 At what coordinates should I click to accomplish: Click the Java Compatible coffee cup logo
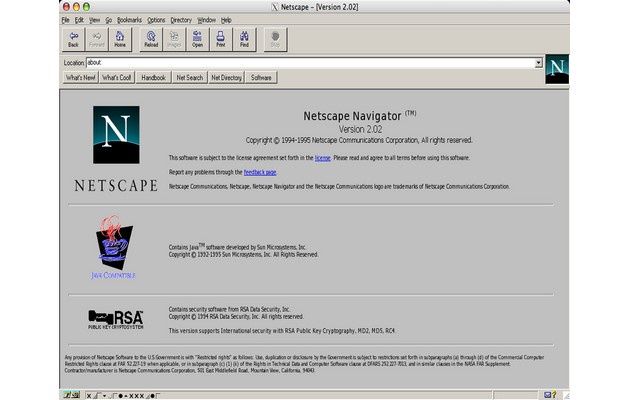[x=114, y=243]
